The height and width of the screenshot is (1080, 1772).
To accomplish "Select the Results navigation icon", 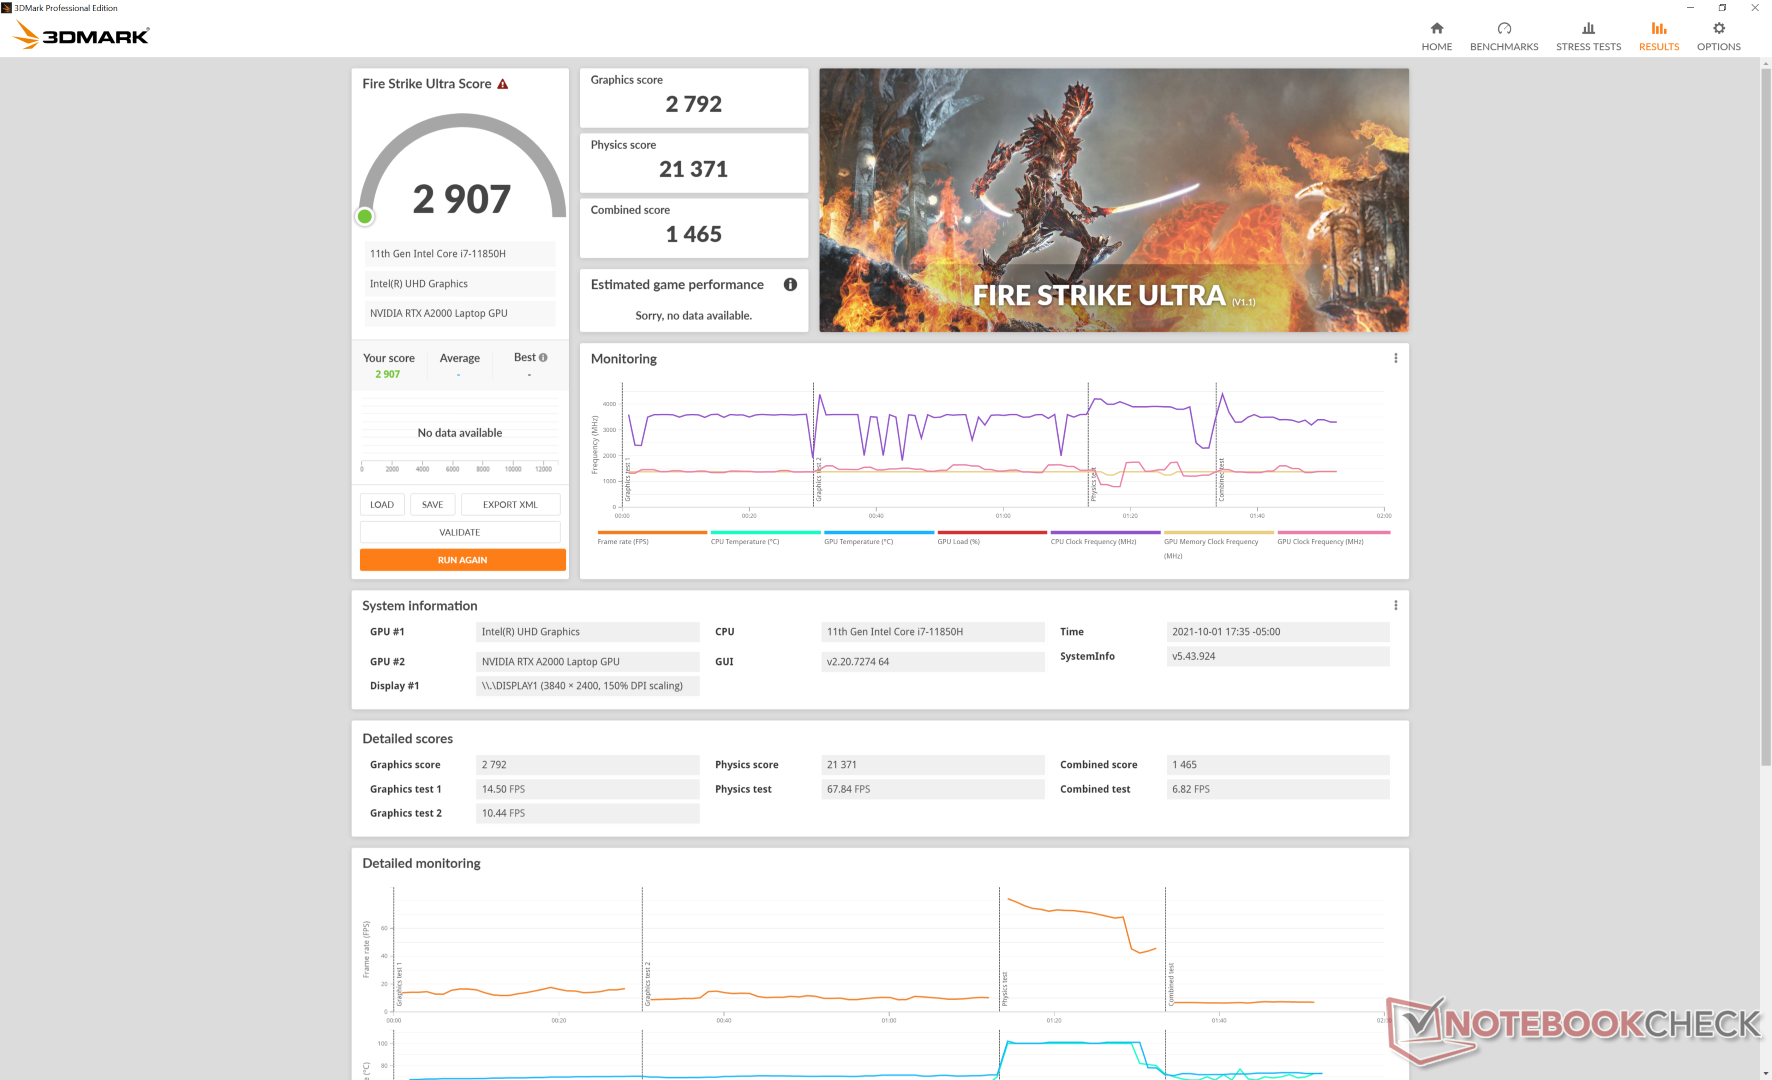I will [1659, 28].
